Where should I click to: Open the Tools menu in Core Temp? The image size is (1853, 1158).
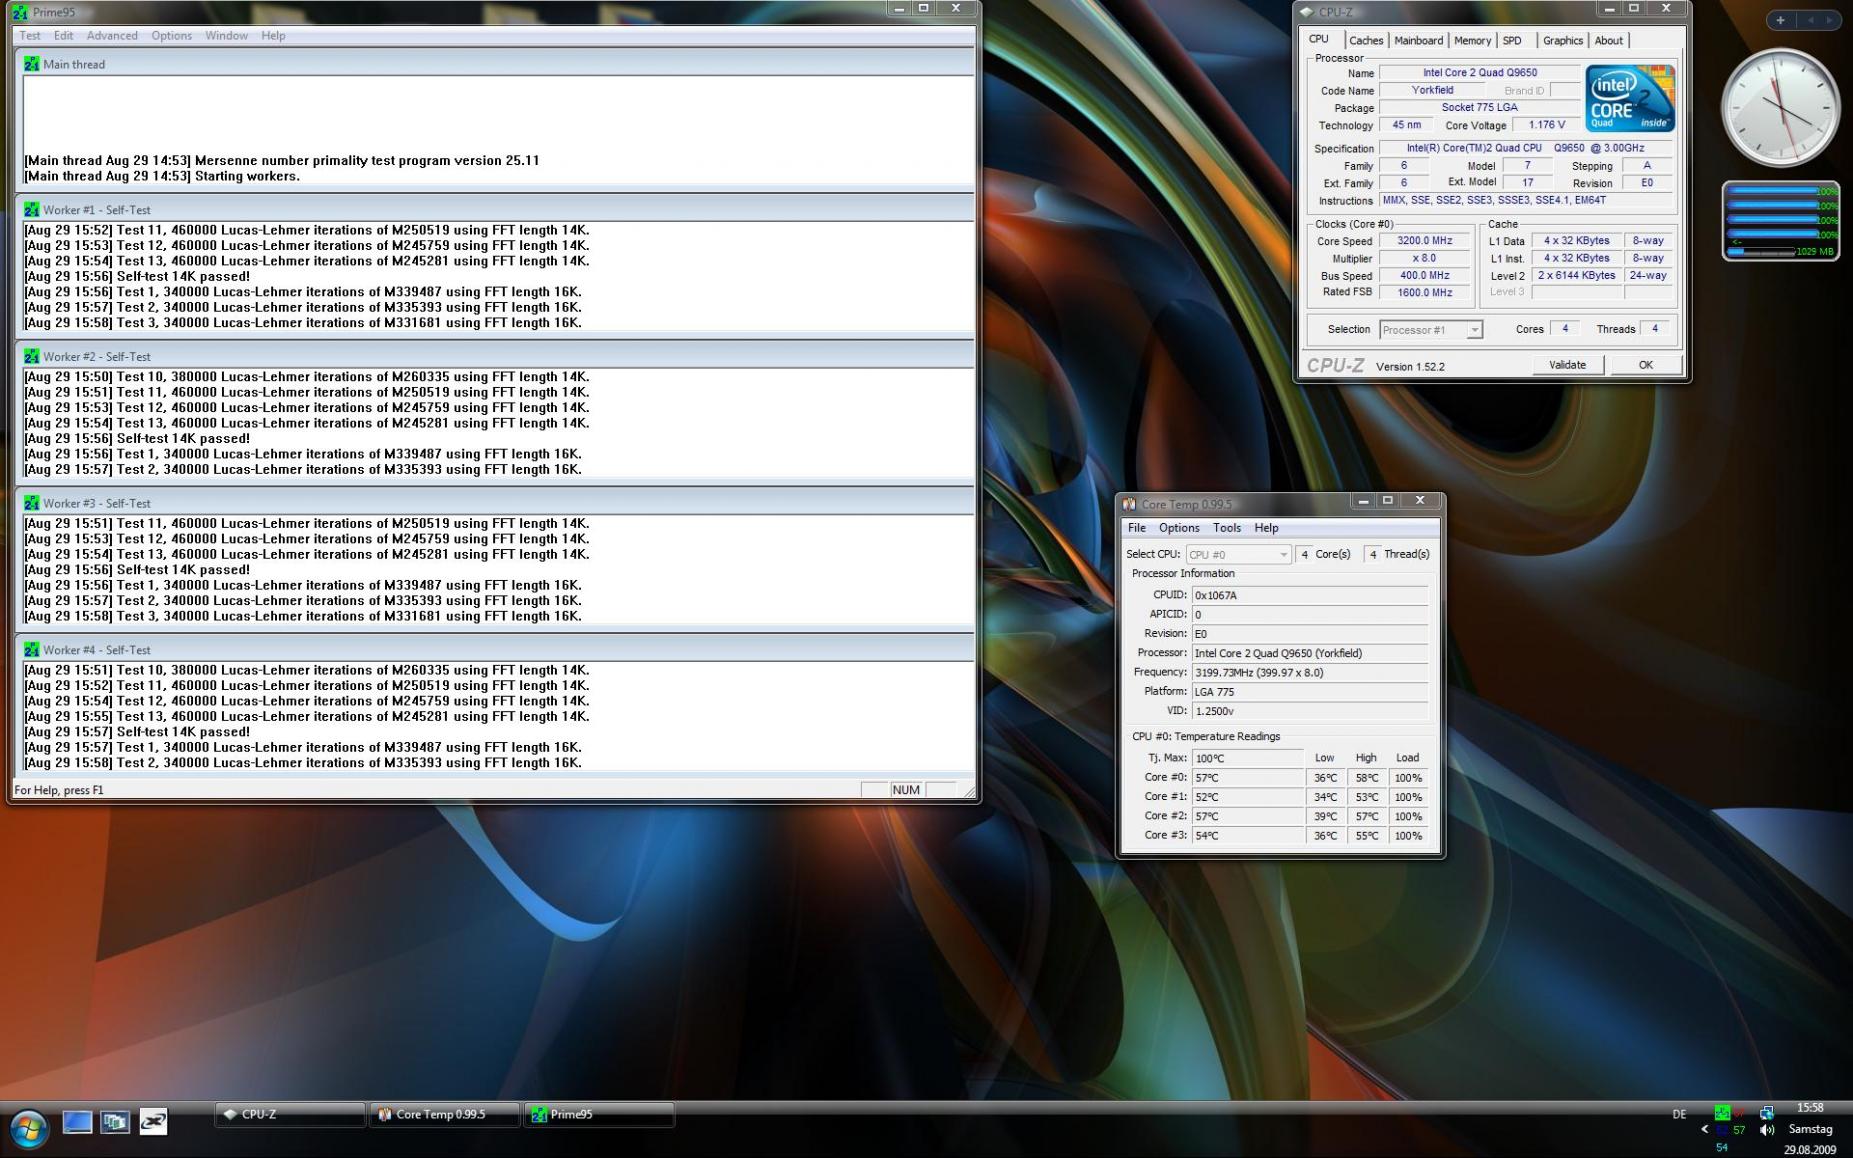tap(1227, 528)
